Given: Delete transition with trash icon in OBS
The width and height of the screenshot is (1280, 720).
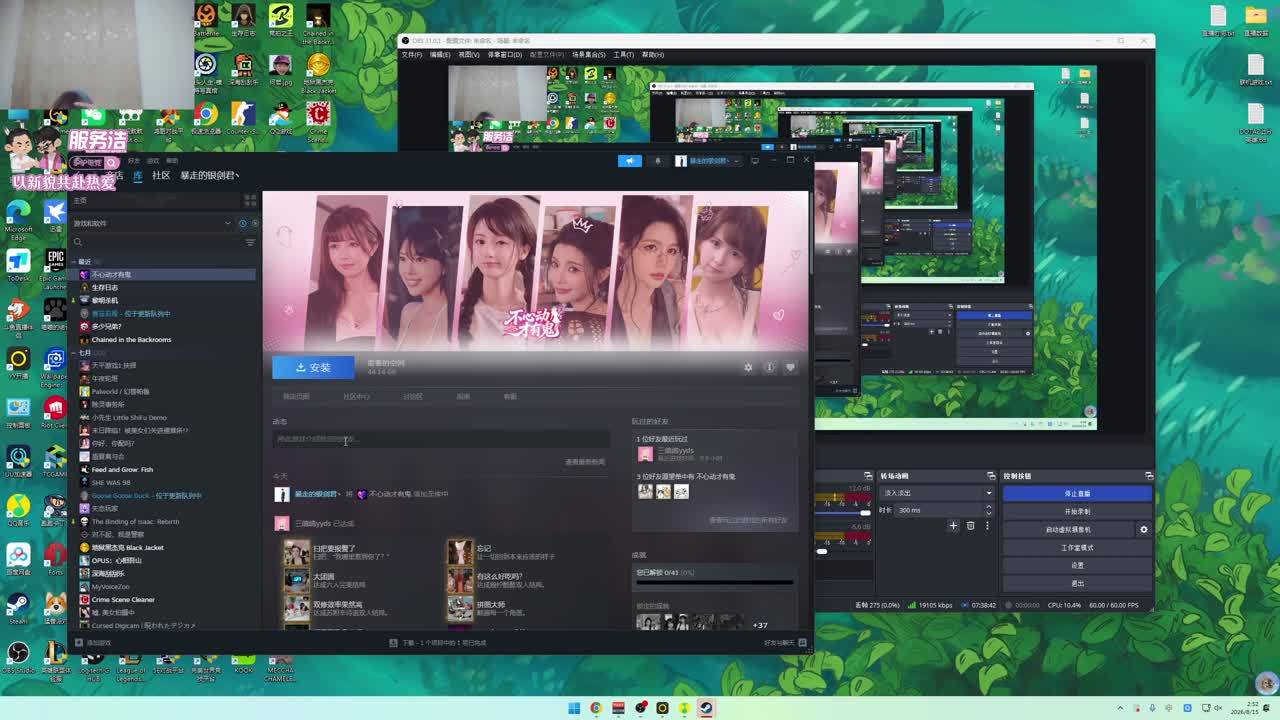Looking at the screenshot, I should [970, 526].
